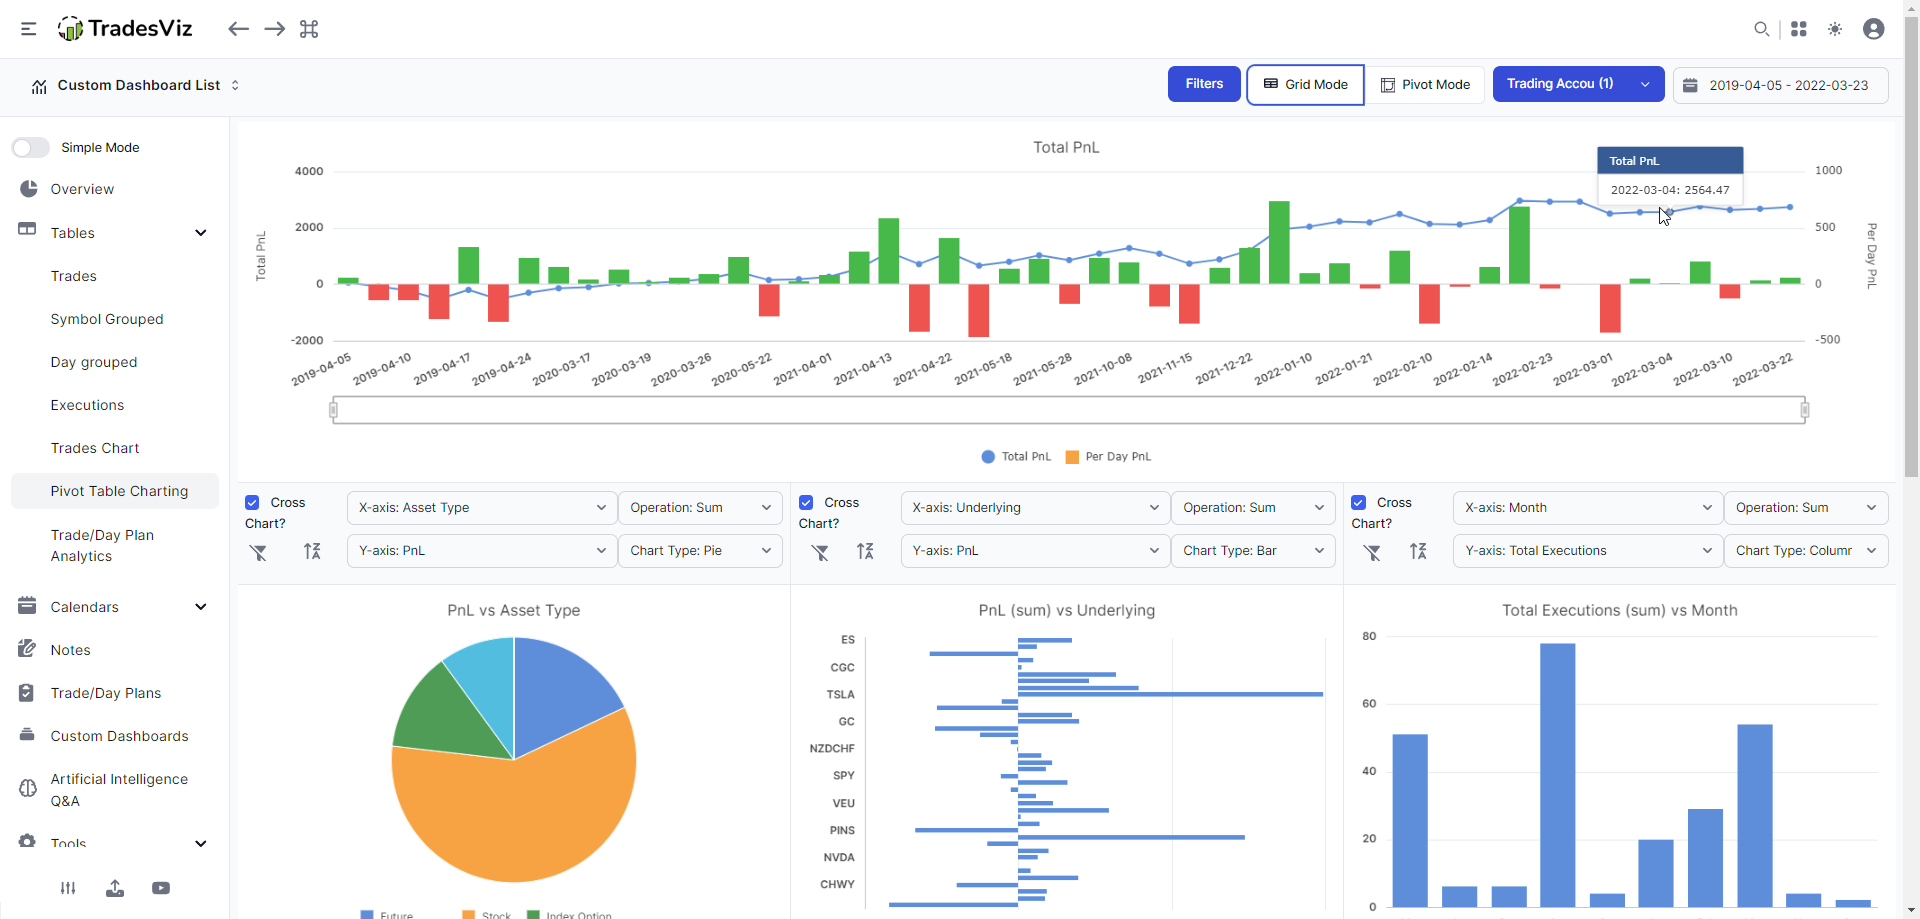Clear filter icon for Asset Type chart
Viewport: 1920px width, 919px height.
point(259,552)
